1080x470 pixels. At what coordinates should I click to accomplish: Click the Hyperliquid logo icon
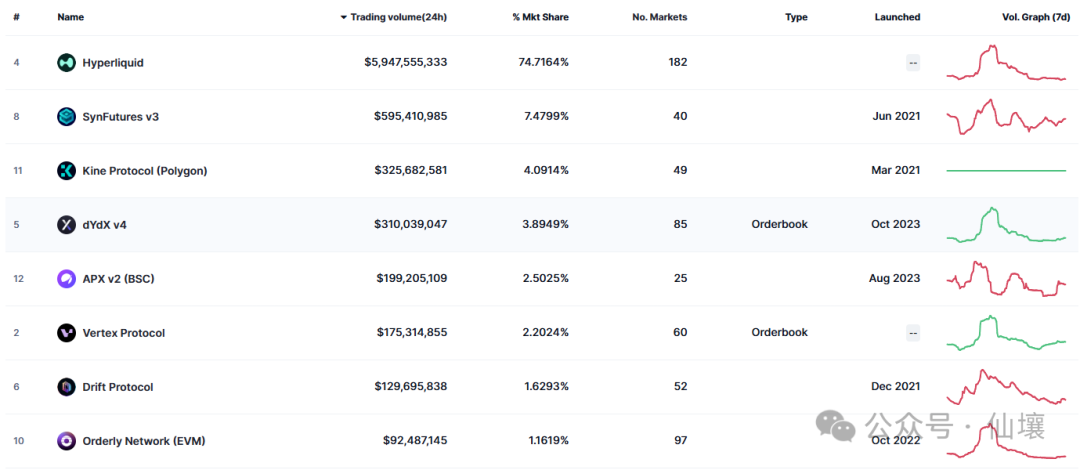(66, 63)
